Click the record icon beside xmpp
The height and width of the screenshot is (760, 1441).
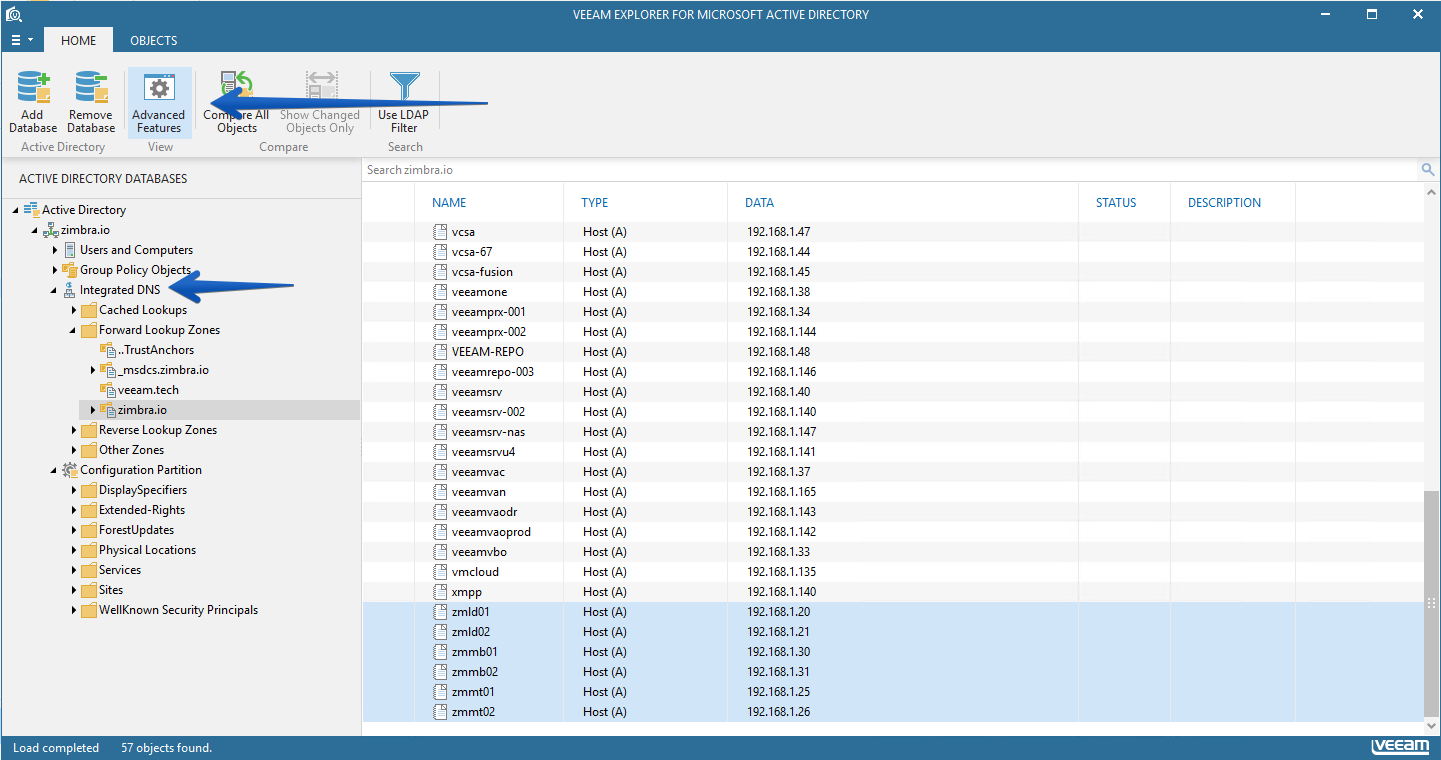(440, 592)
